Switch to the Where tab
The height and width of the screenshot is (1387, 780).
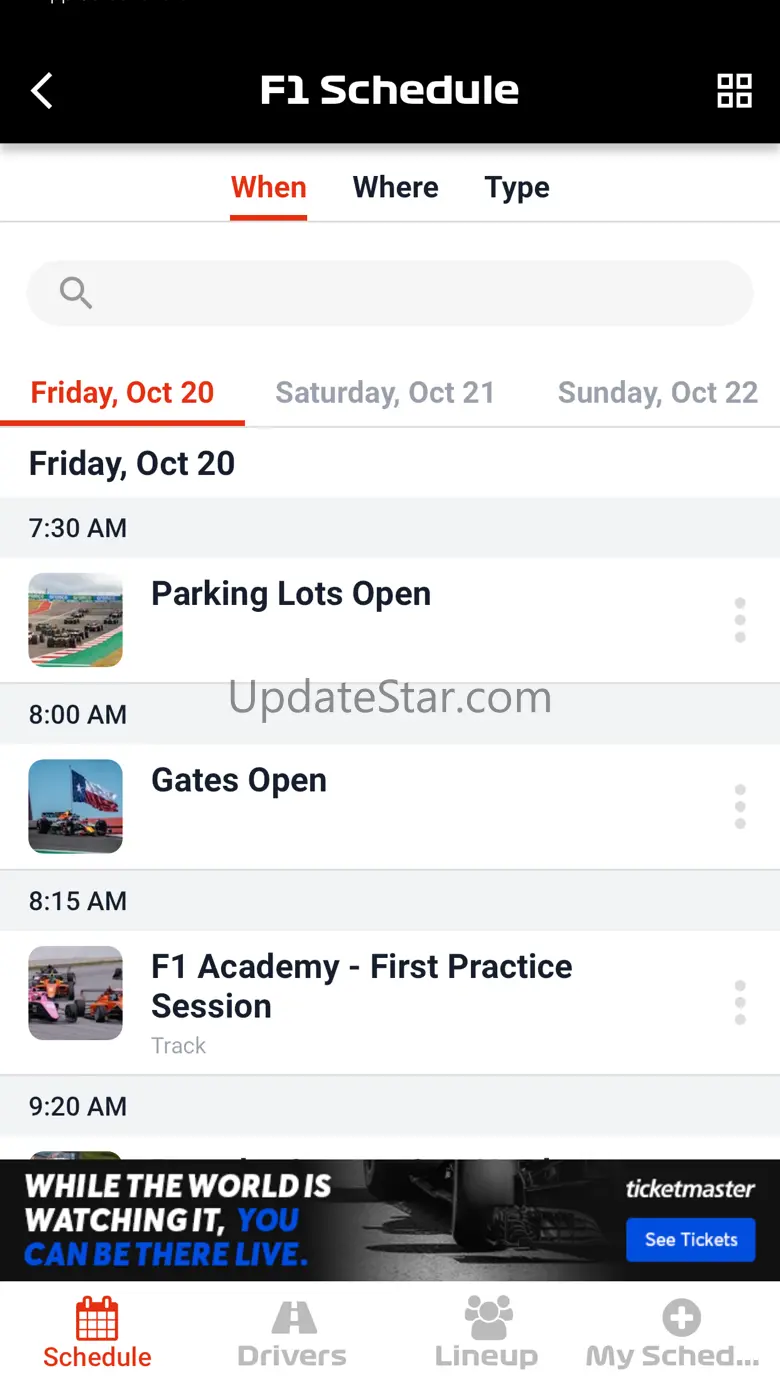coord(395,188)
